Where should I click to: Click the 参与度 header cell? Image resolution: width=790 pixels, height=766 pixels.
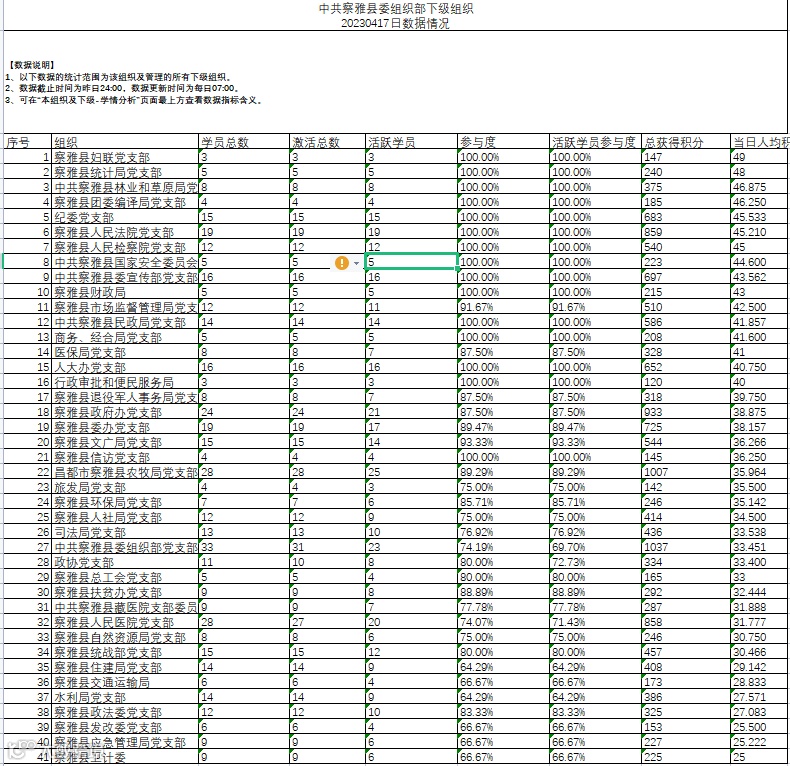click(x=503, y=142)
